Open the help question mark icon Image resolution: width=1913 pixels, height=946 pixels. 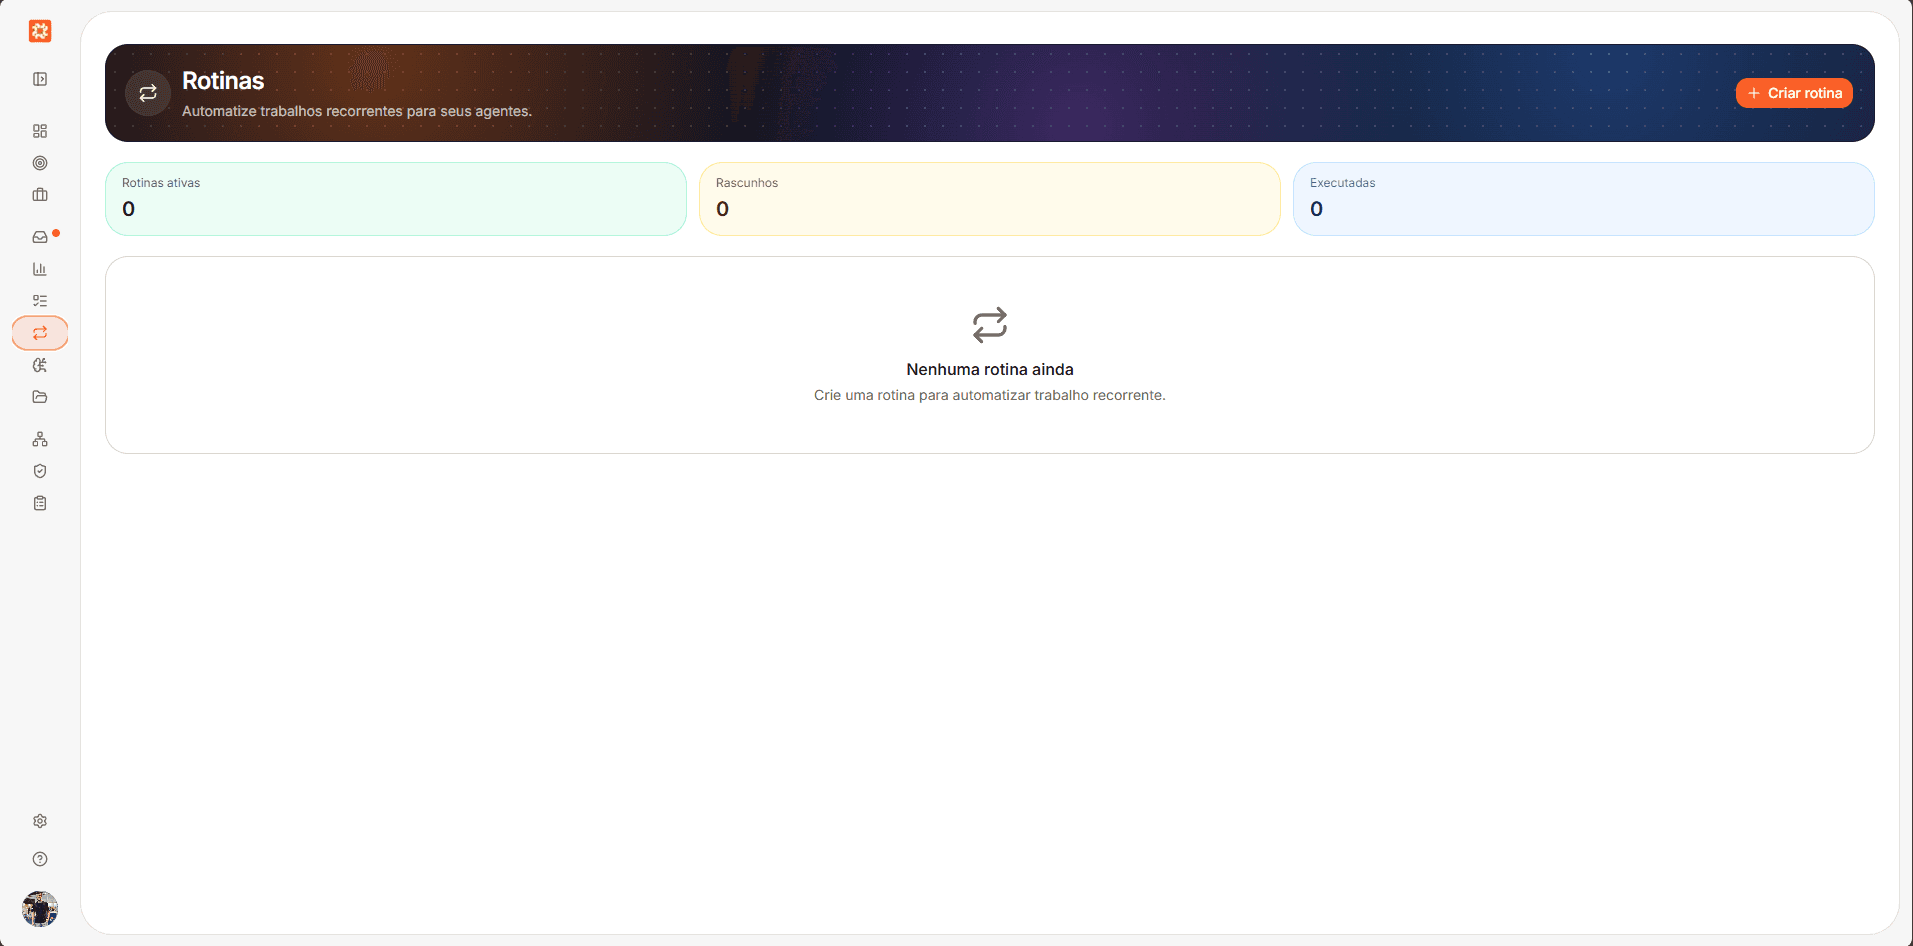pos(40,859)
